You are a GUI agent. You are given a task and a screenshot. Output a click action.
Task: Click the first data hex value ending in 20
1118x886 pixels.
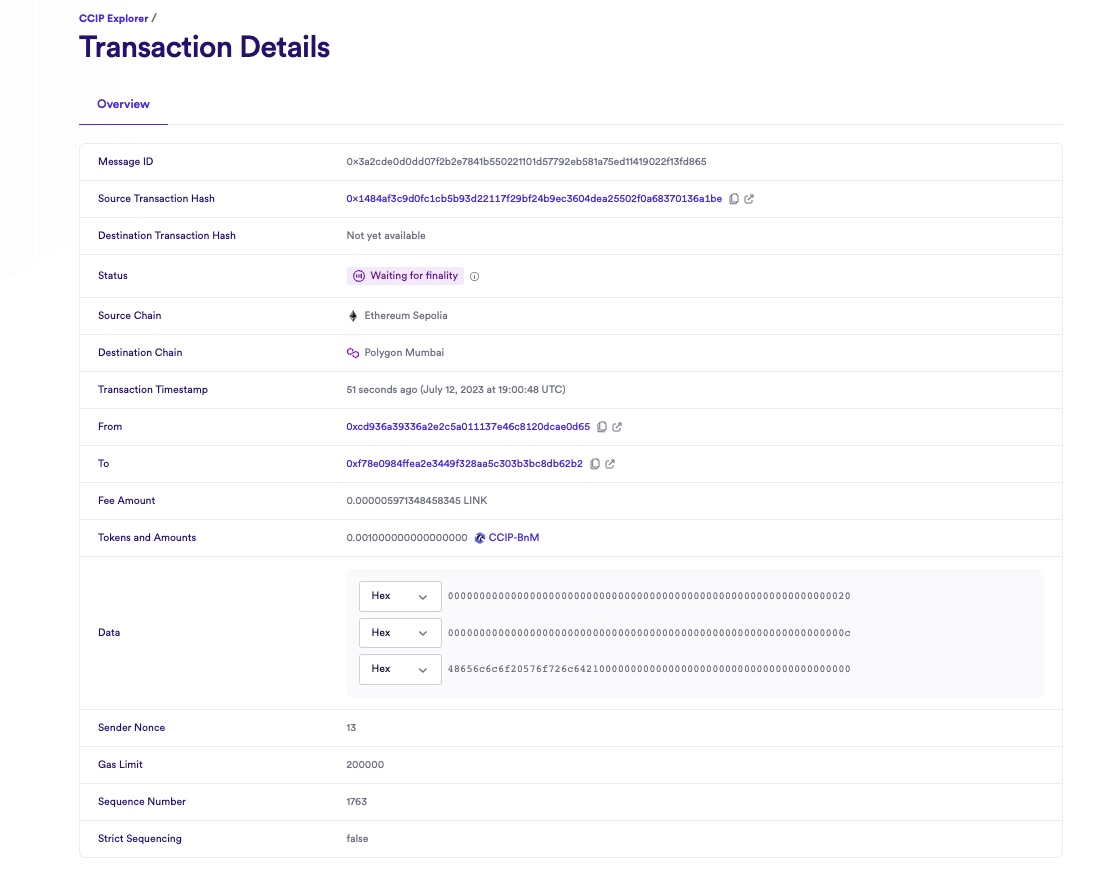(649, 596)
